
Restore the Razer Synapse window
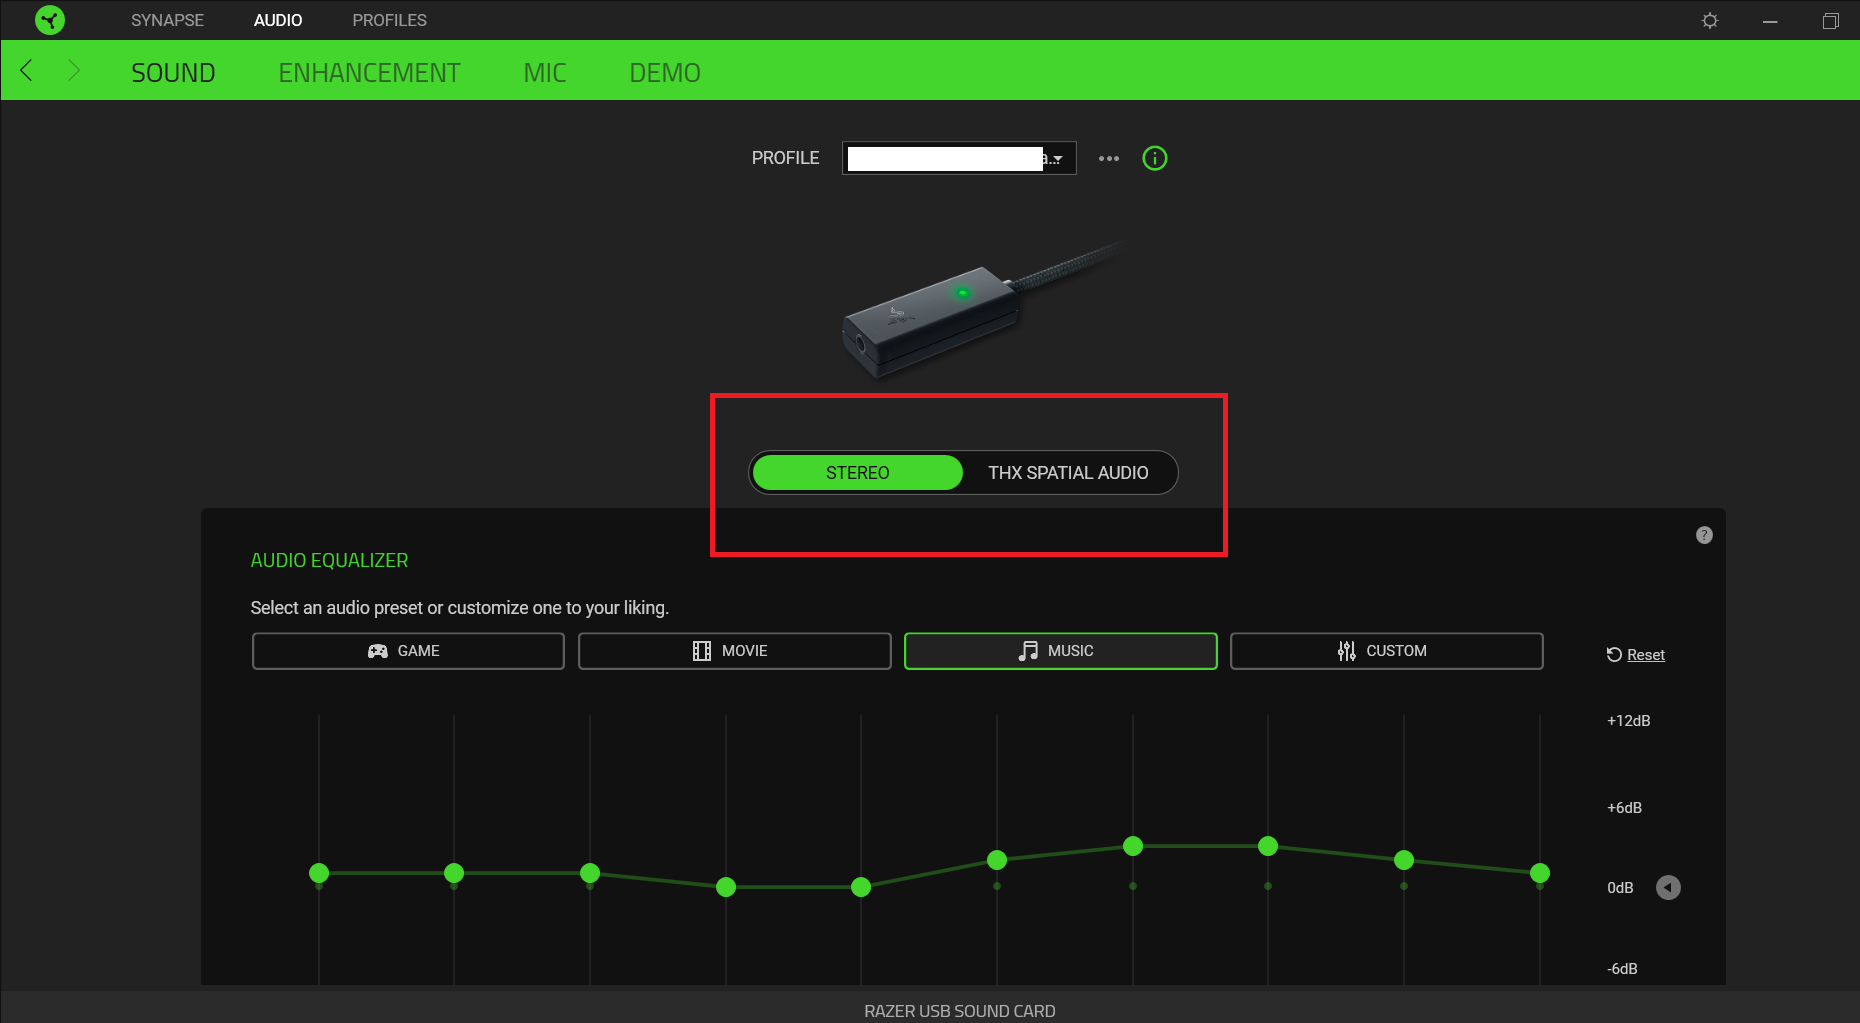point(1831,21)
